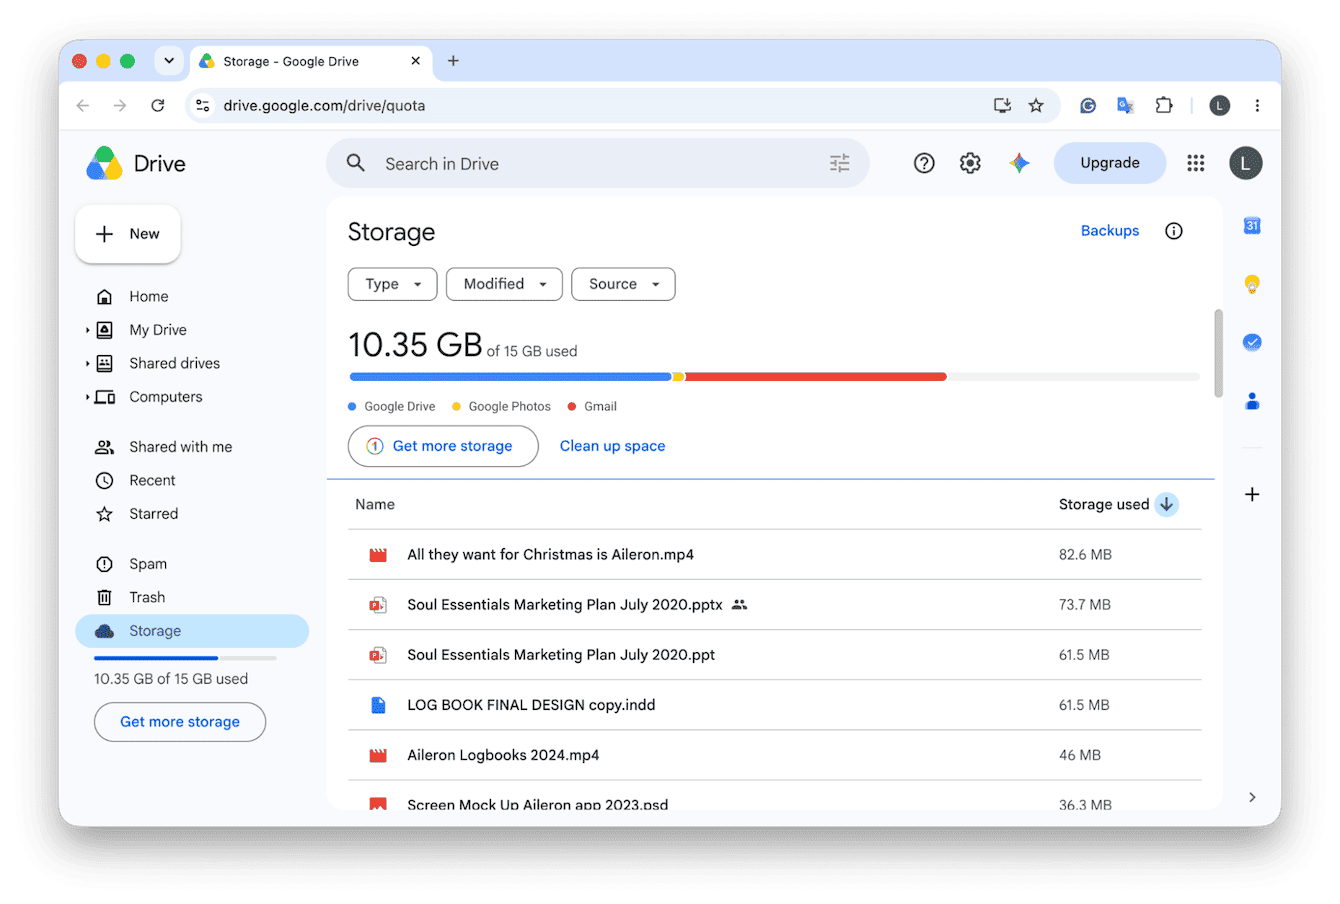
Task: Select Soul Essentials Marketing Plan July 2020.pptx
Action: (x=774, y=605)
